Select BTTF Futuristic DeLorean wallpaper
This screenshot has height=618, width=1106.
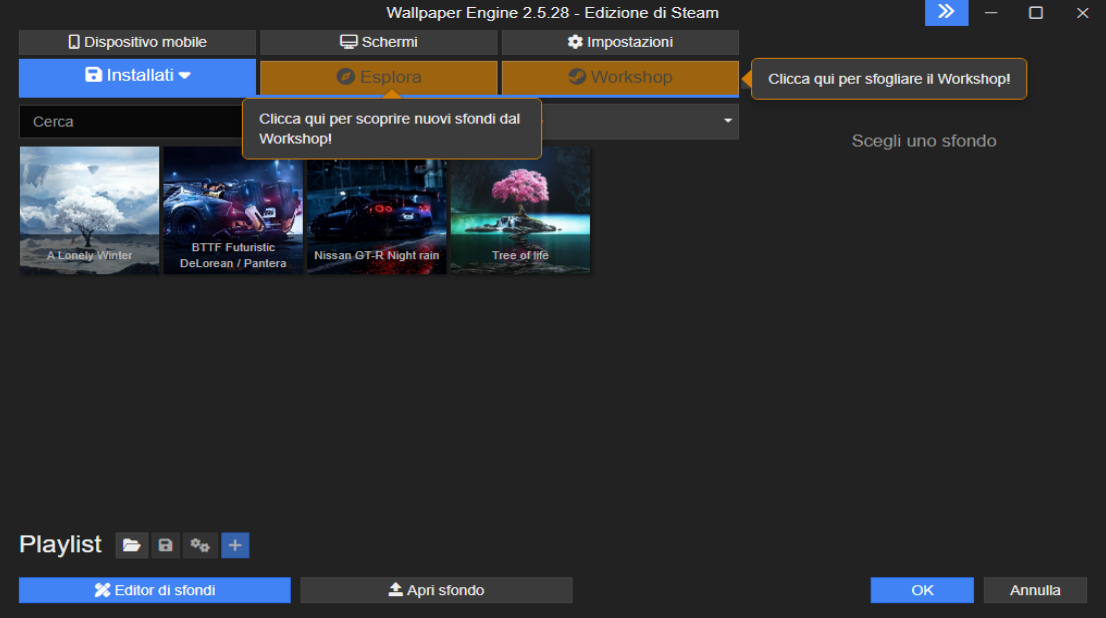pyautogui.click(x=233, y=210)
